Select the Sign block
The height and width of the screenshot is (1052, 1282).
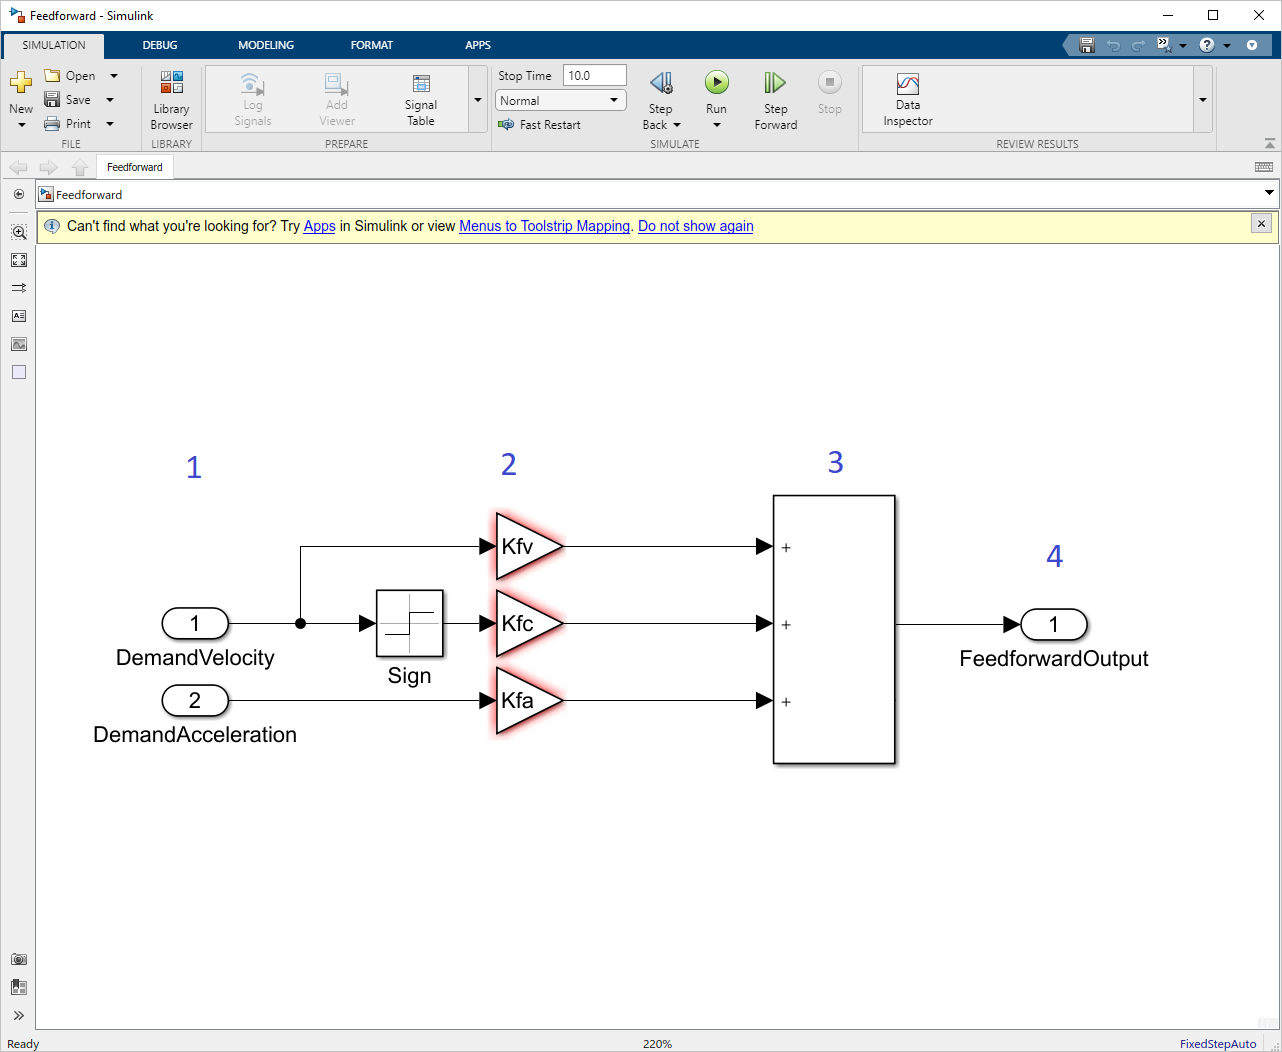pyautogui.click(x=410, y=623)
